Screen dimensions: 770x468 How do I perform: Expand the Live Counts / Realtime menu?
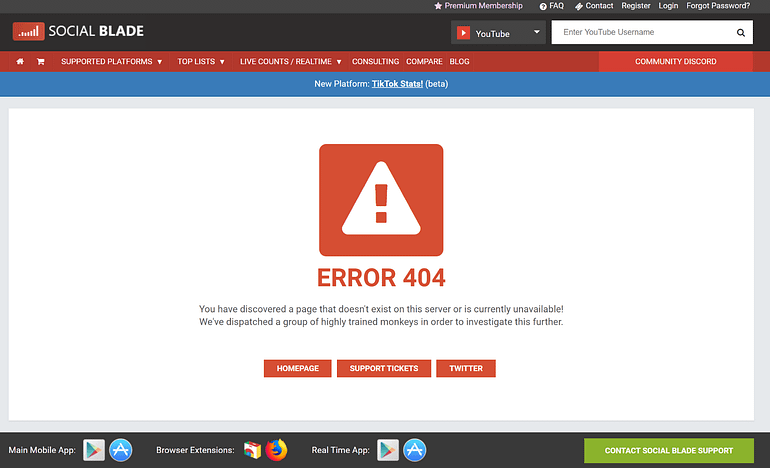(290, 62)
